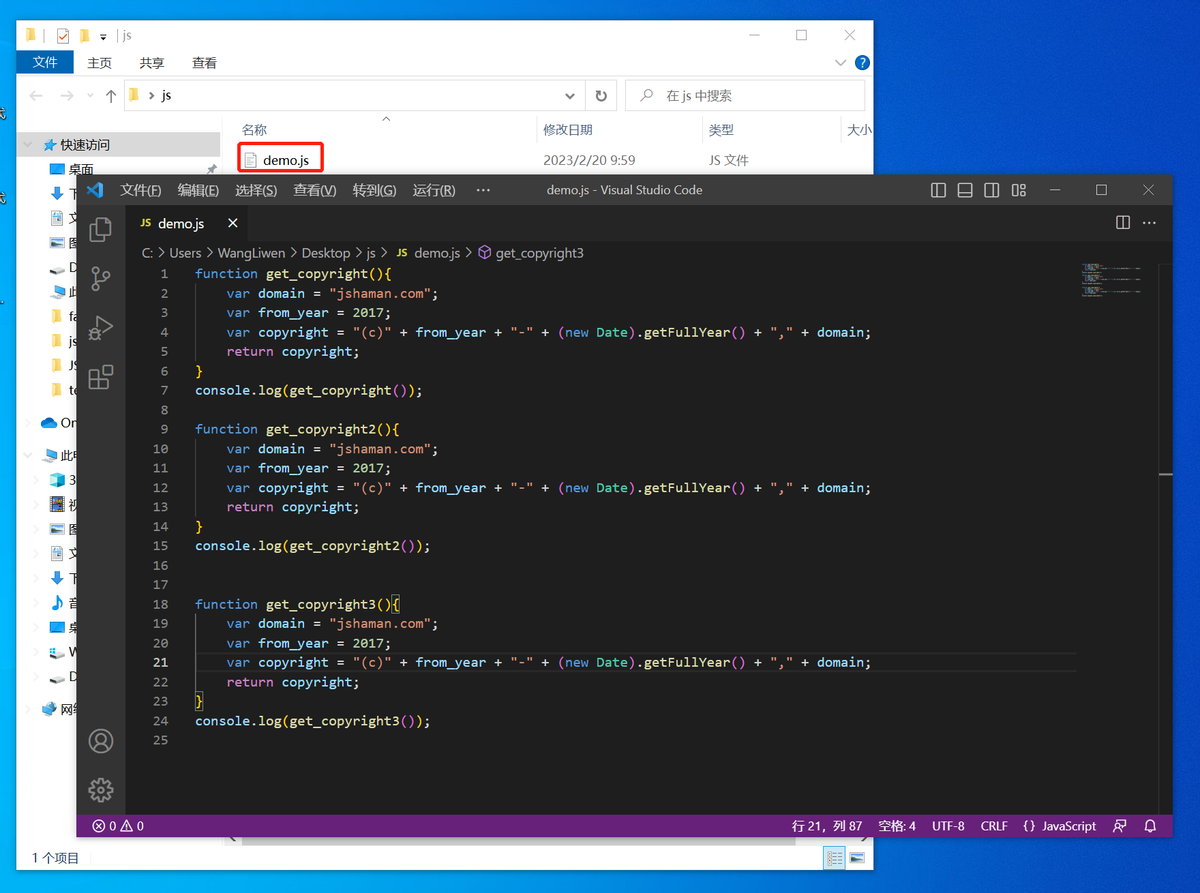Viewport: 1200px width, 893px height.
Task: Open Manage gear icon in VS Code
Action: 100,789
